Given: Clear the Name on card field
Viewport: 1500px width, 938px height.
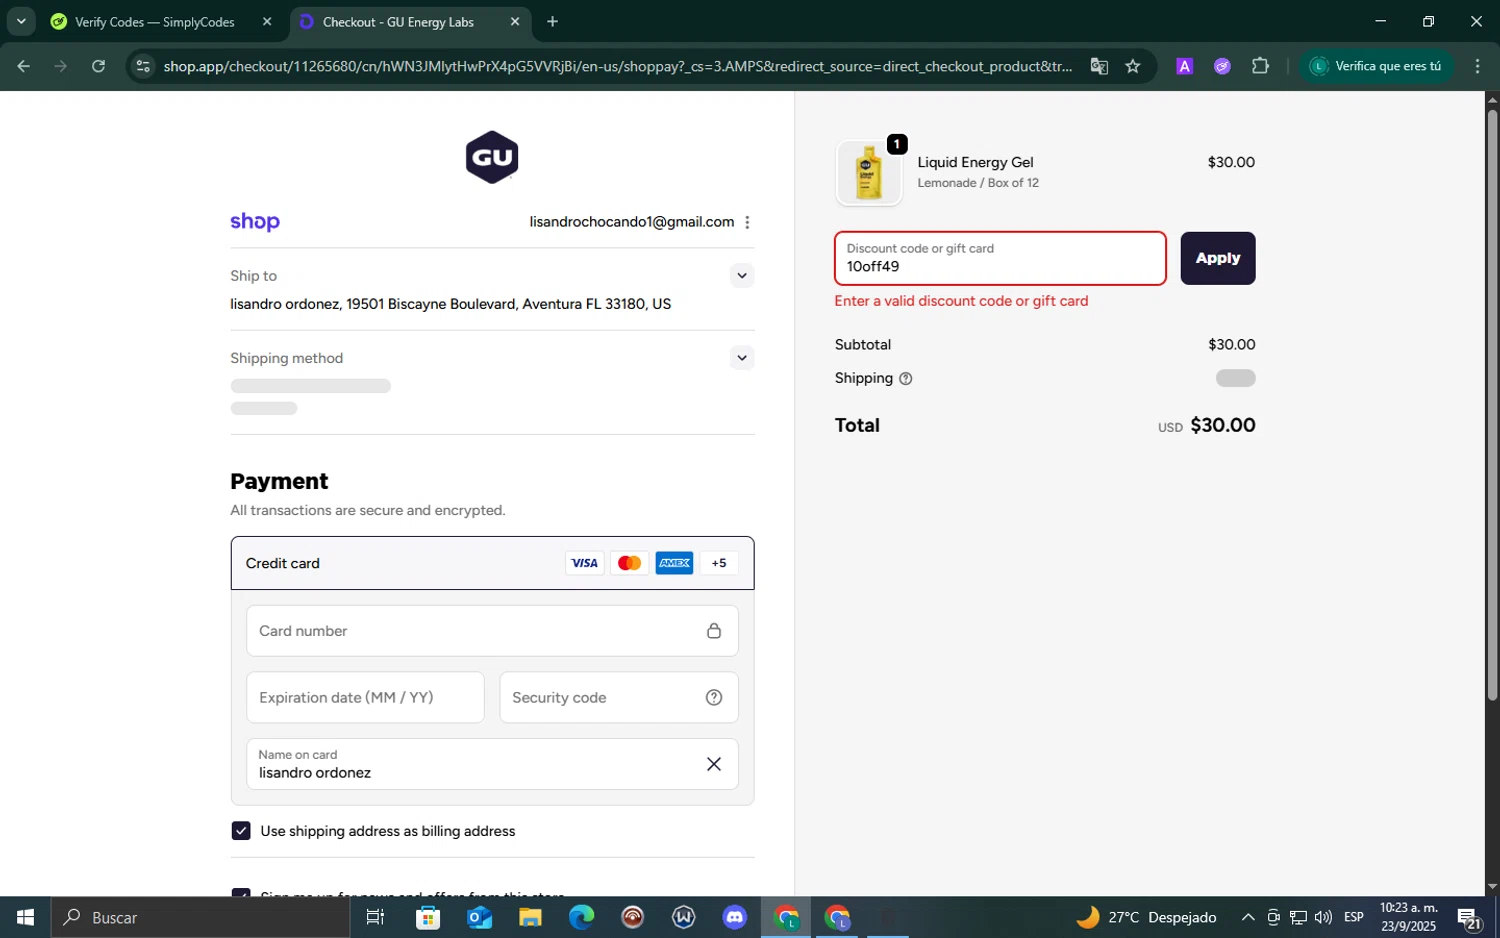Looking at the screenshot, I should tap(714, 764).
